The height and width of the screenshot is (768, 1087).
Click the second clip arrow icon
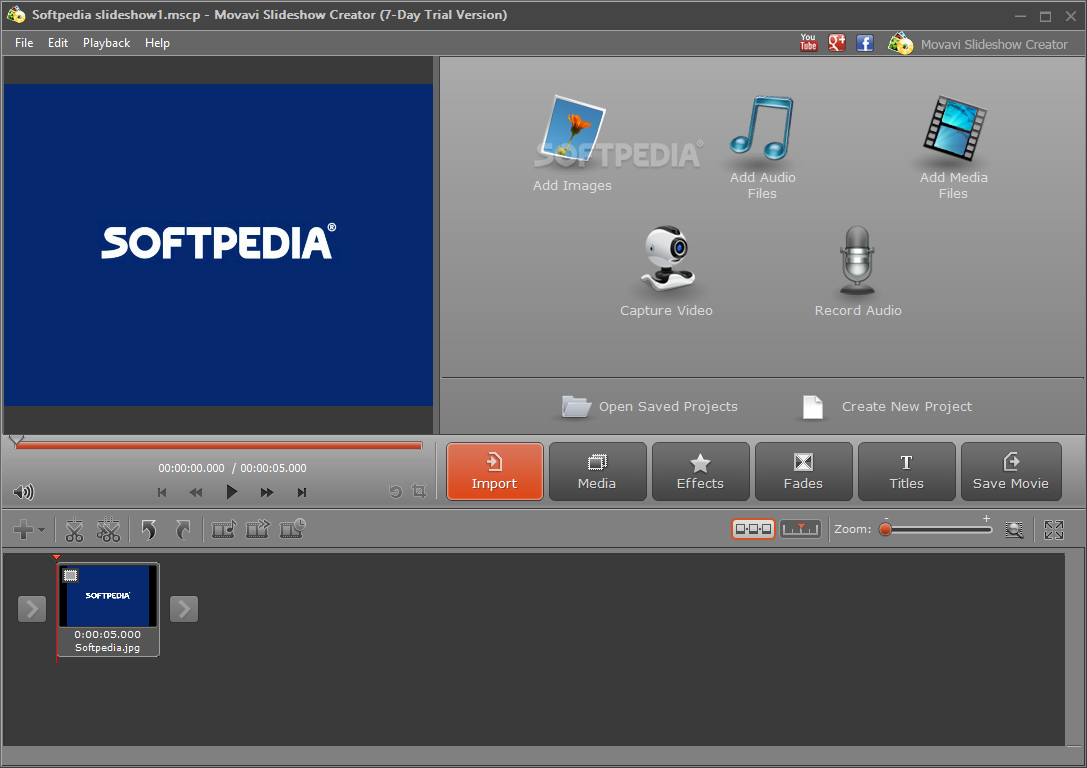tap(258, 530)
